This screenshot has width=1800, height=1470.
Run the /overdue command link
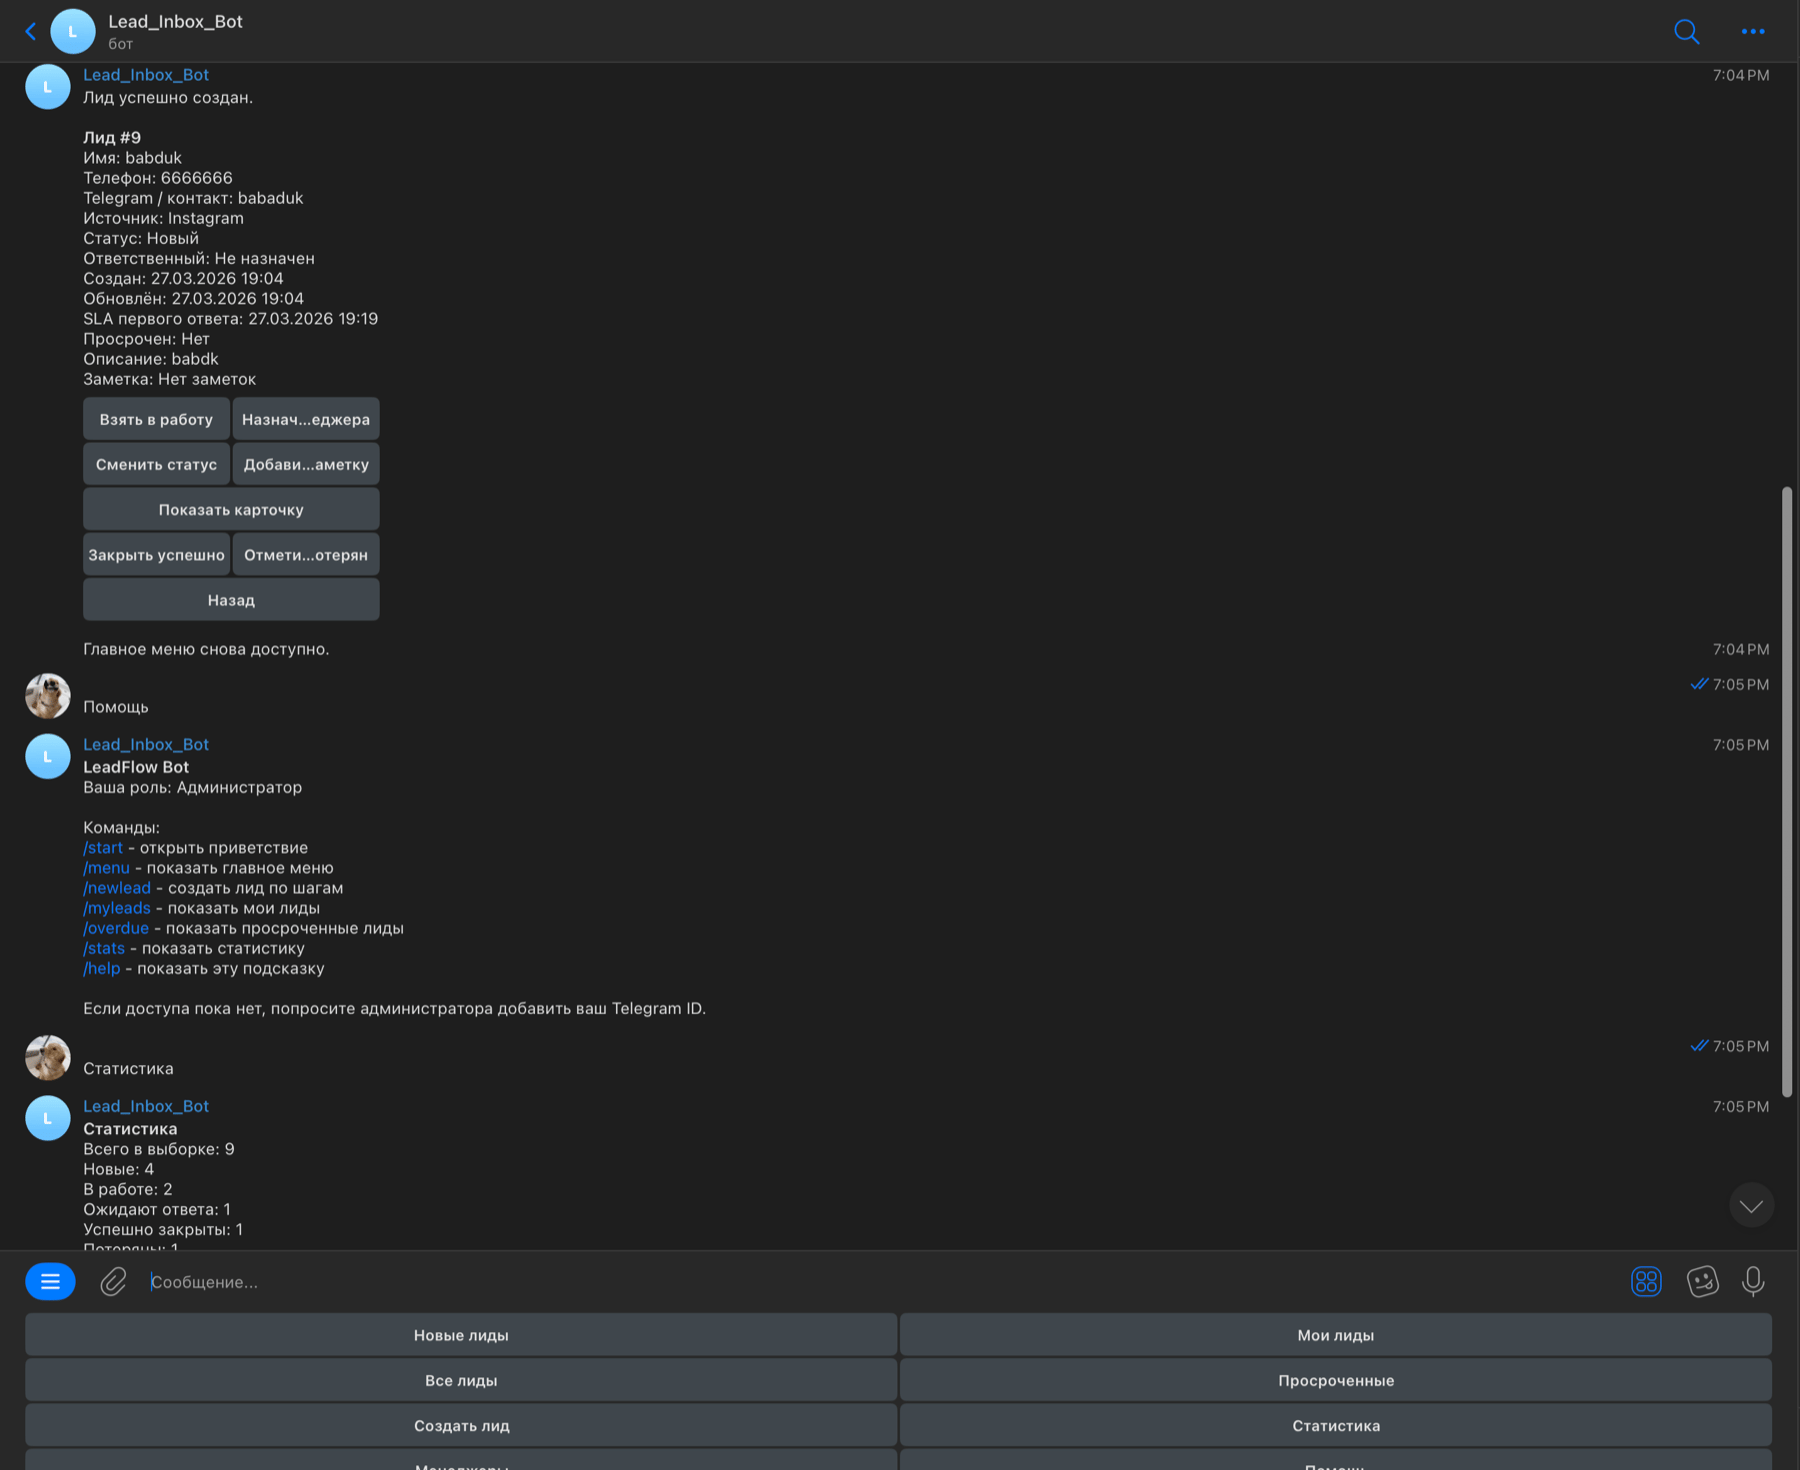(116, 928)
